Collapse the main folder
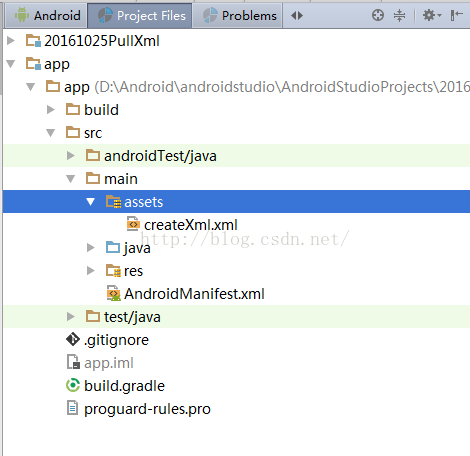 (x=71, y=179)
